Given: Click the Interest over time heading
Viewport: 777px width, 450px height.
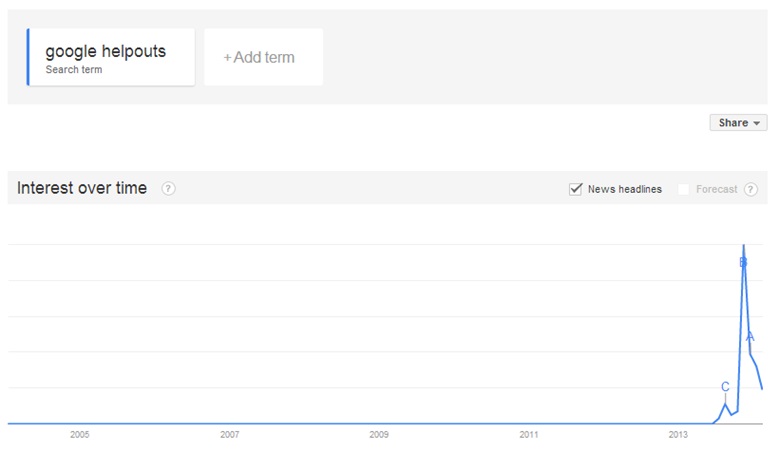Looking at the screenshot, I should click(82, 188).
